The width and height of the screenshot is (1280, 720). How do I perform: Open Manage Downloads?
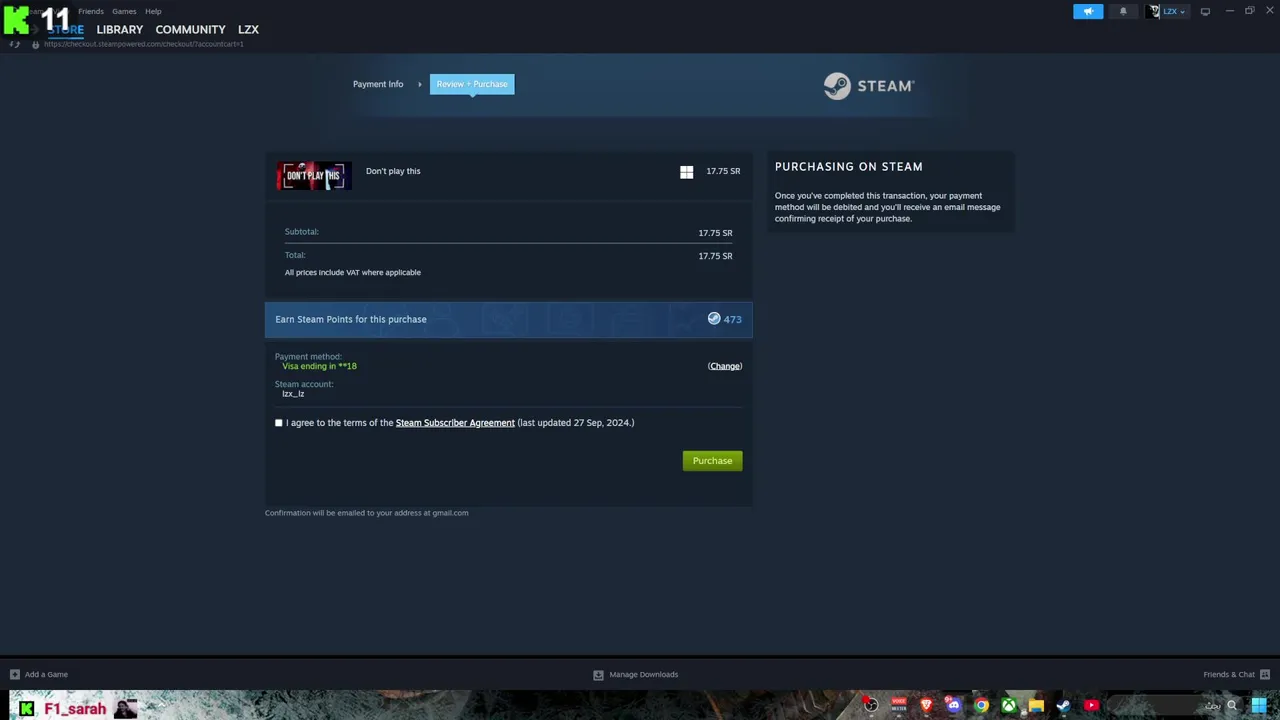[x=644, y=675]
